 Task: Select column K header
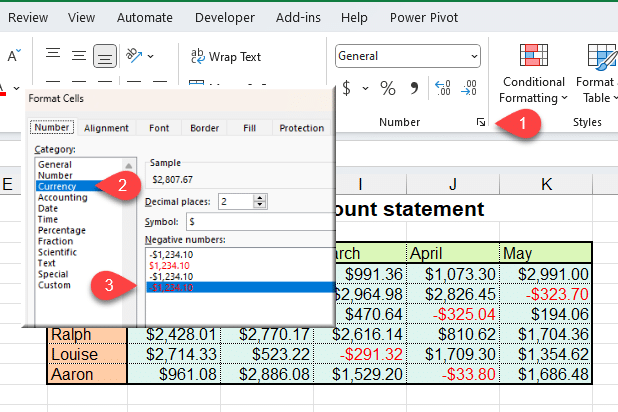coord(546,184)
